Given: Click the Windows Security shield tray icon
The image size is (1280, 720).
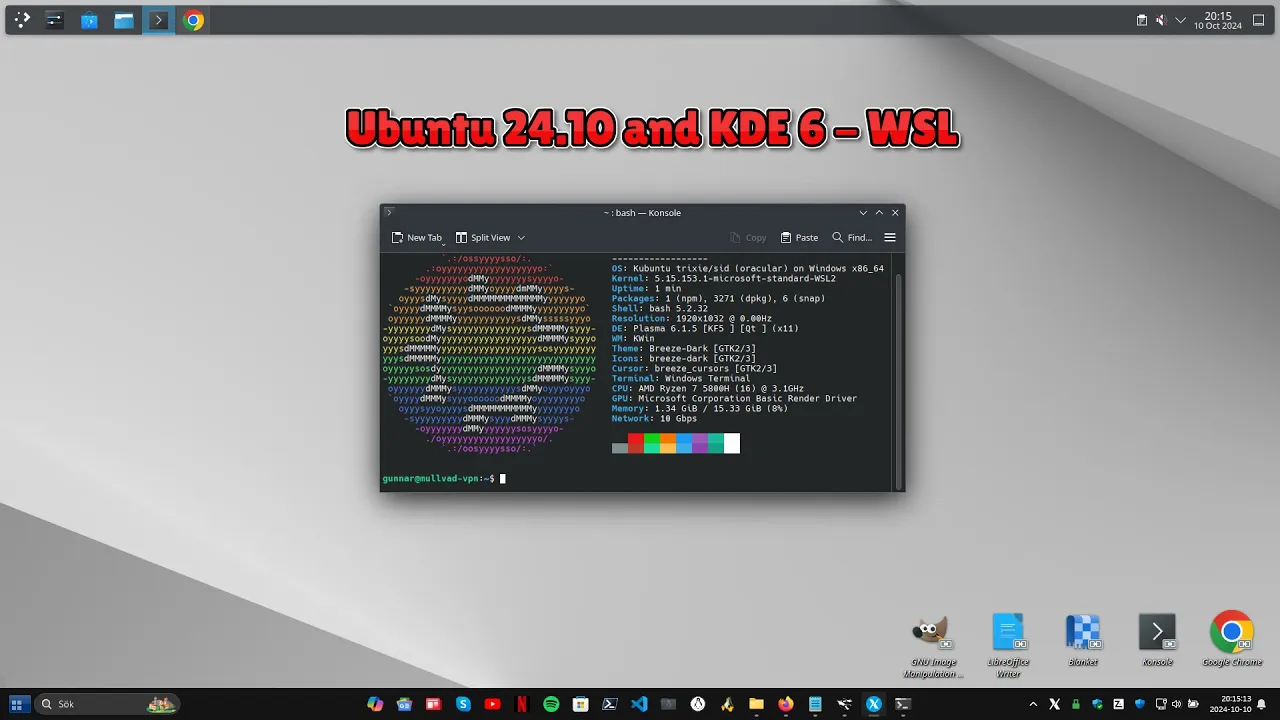Looking at the screenshot, I should (1097, 704).
